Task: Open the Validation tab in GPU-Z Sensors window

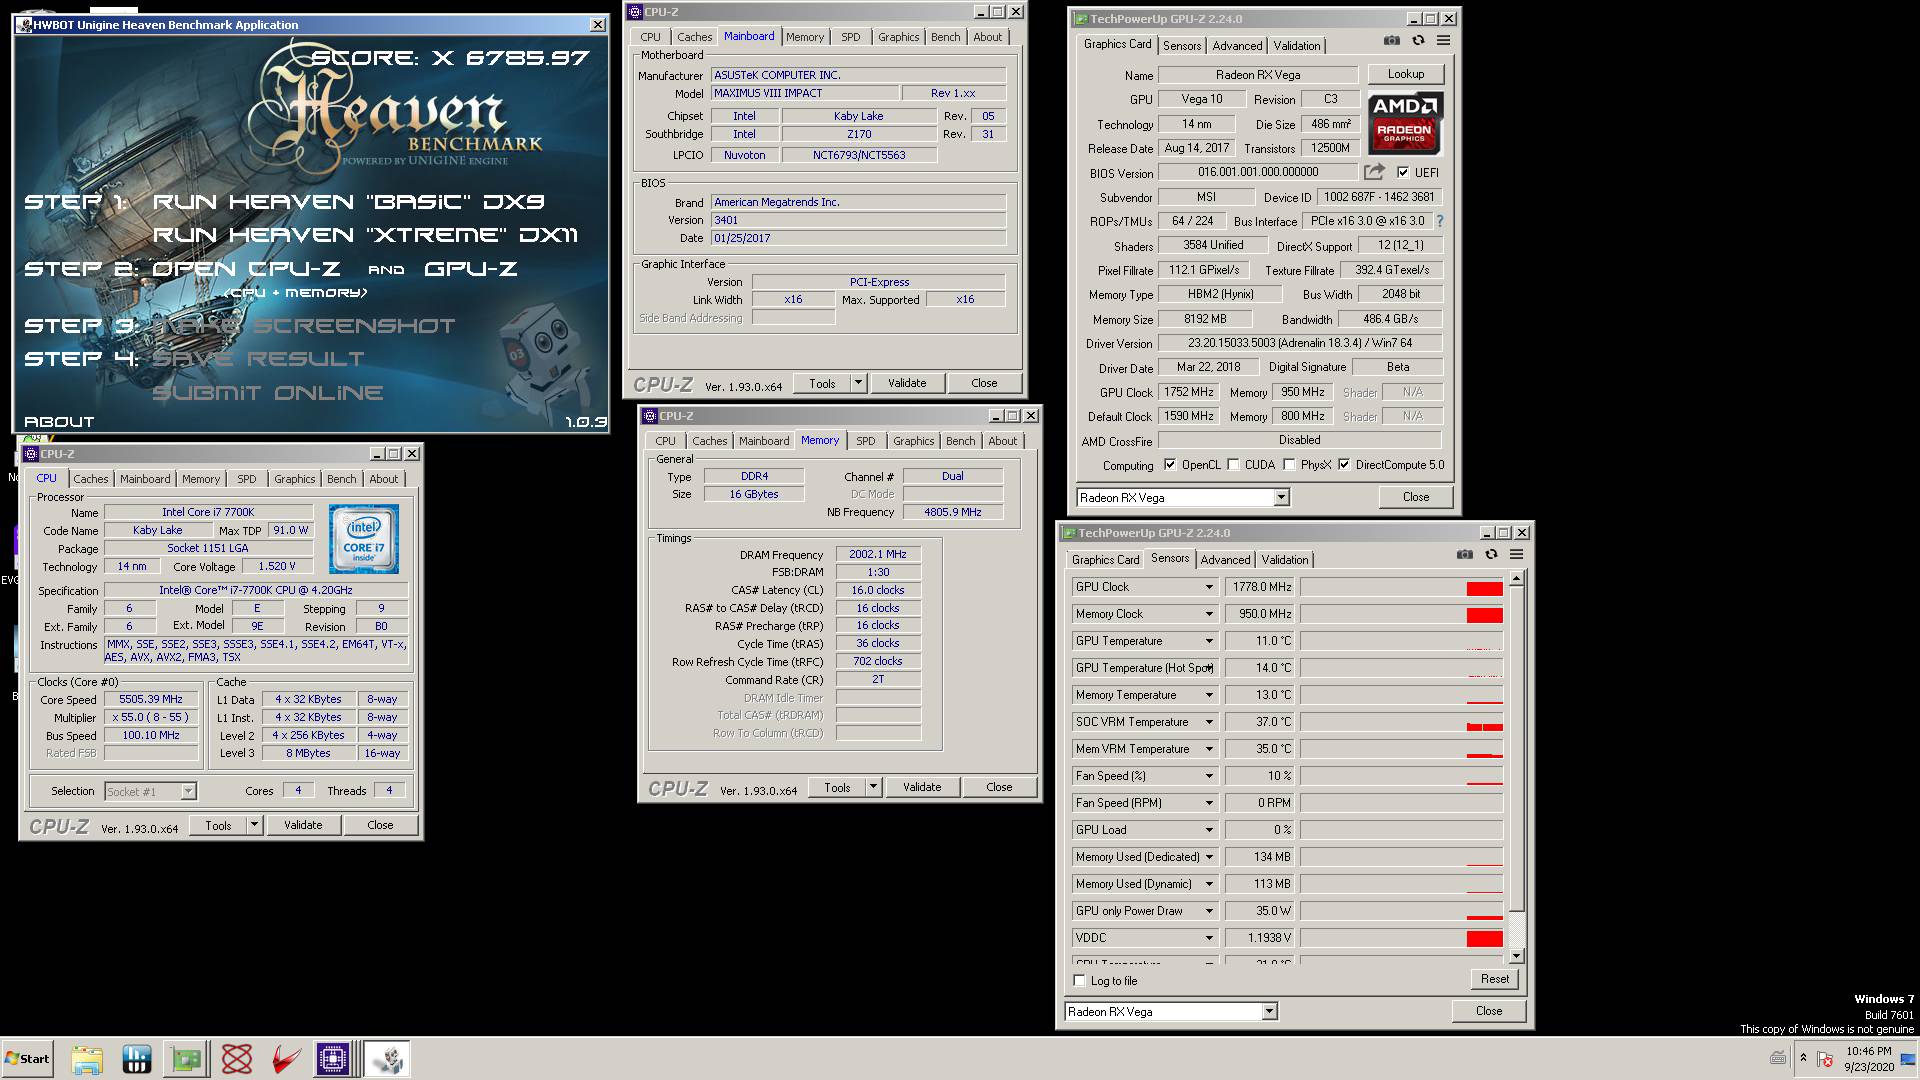Action: pyautogui.click(x=1284, y=560)
